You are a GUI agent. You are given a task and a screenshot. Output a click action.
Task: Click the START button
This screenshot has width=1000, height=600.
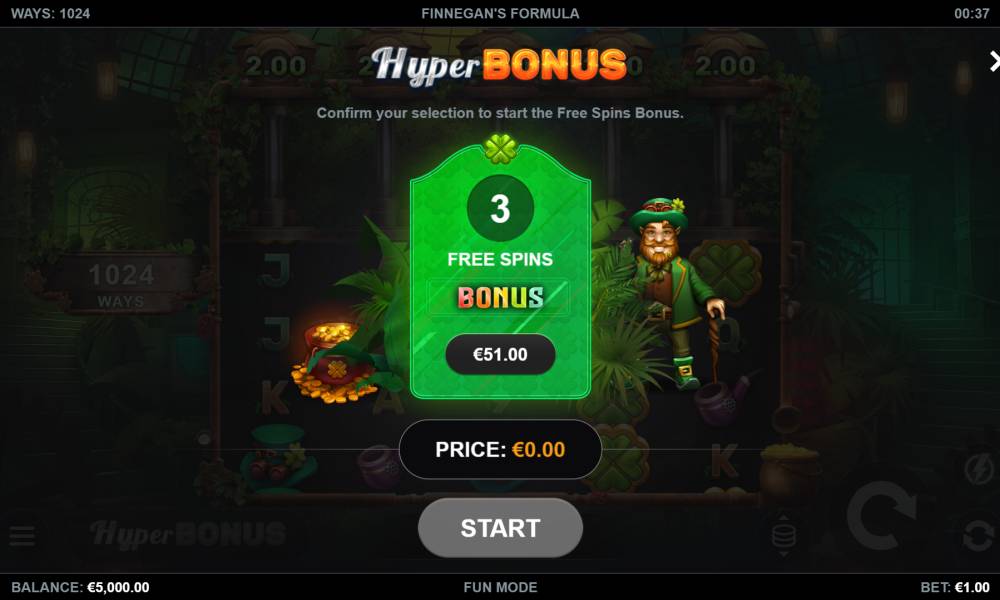[500, 528]
